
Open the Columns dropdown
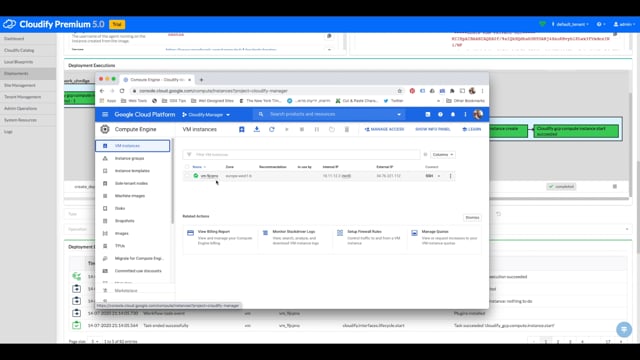(443, 155)
